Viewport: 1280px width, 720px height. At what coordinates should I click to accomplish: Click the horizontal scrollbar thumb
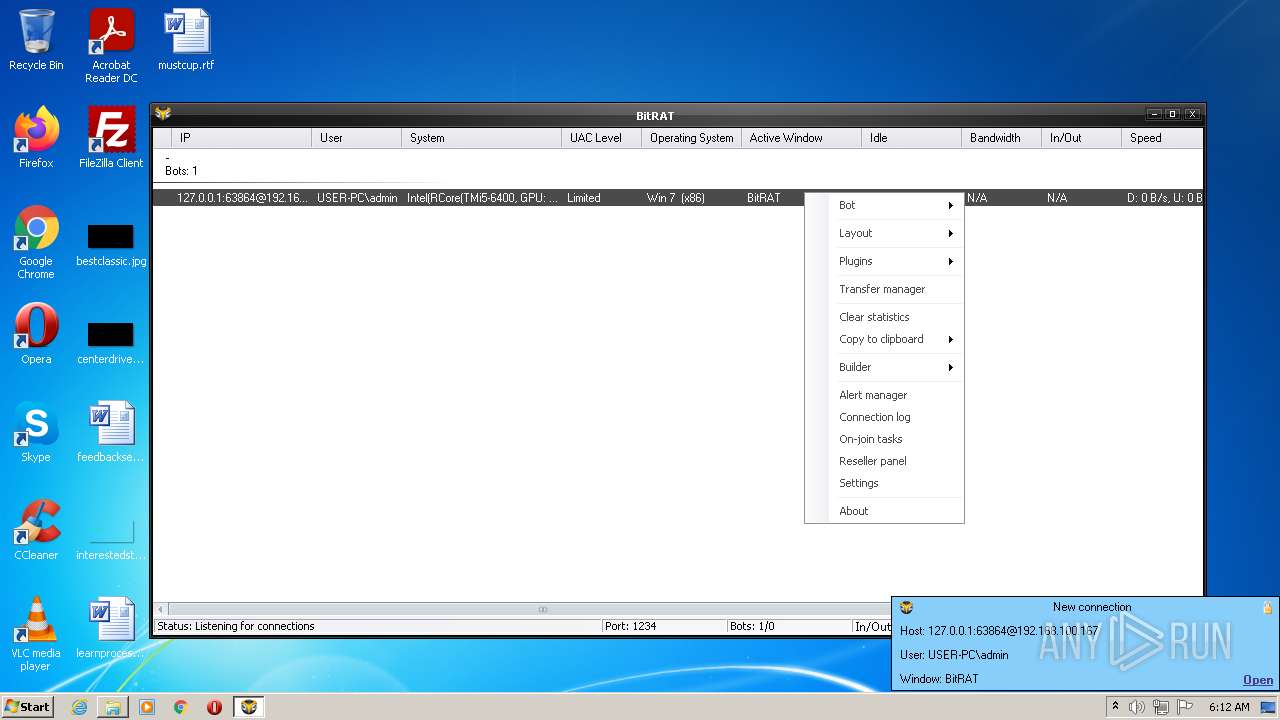542,609
